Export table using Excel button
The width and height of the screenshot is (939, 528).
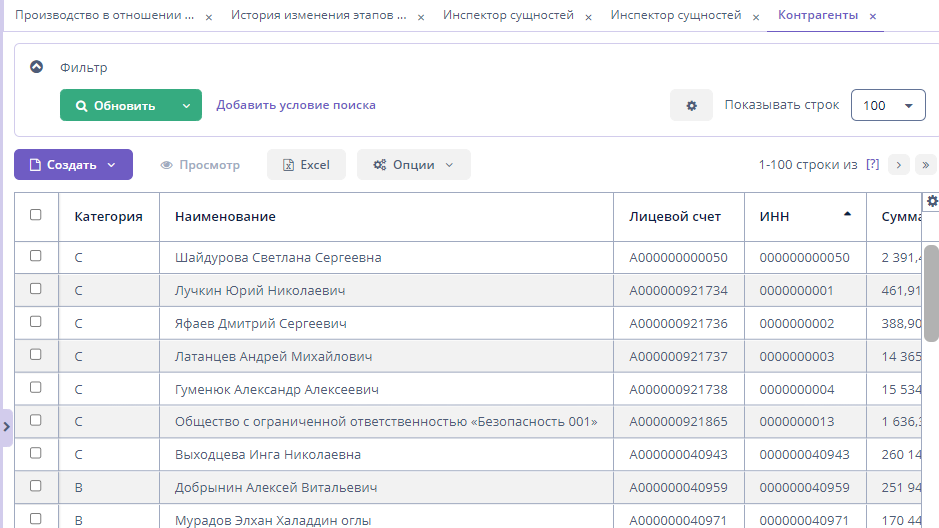tap(306, 165)
